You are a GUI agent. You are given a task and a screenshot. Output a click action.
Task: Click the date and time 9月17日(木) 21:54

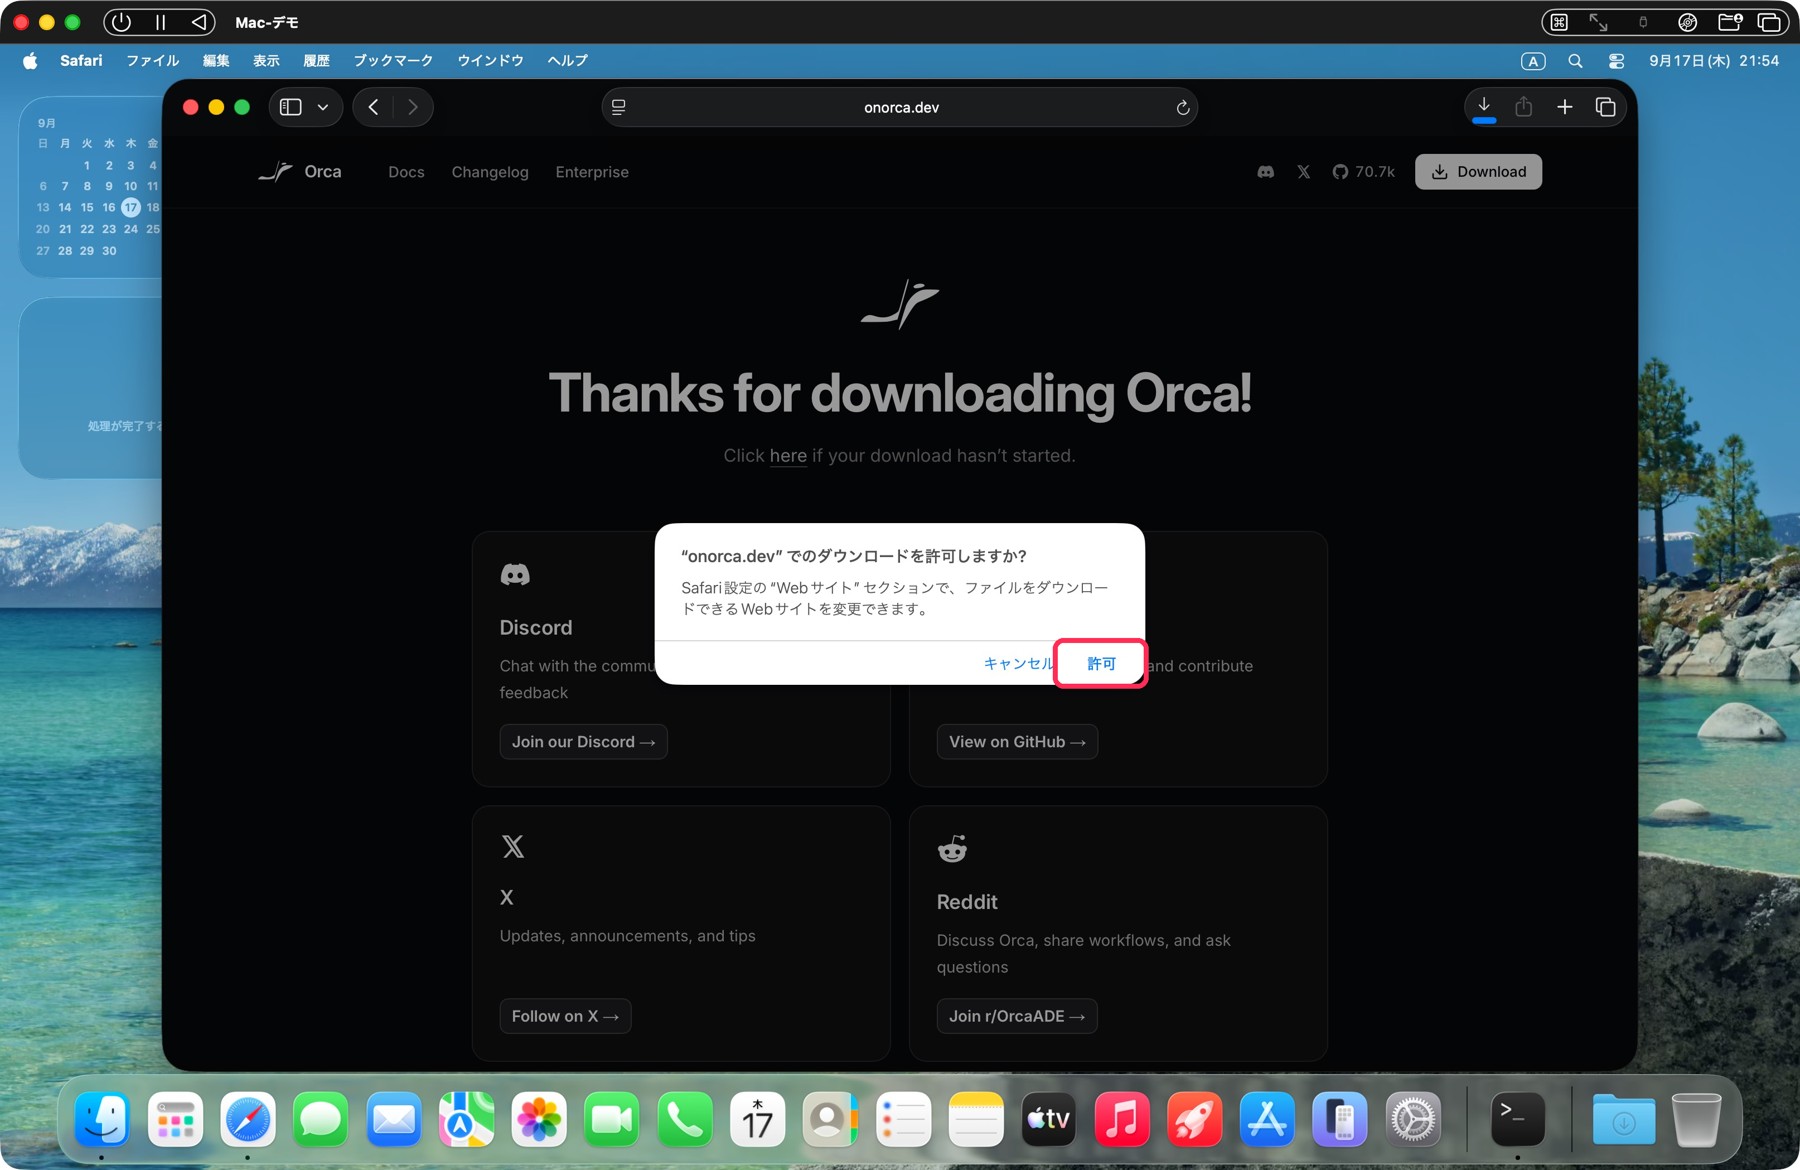point(1714,61)
